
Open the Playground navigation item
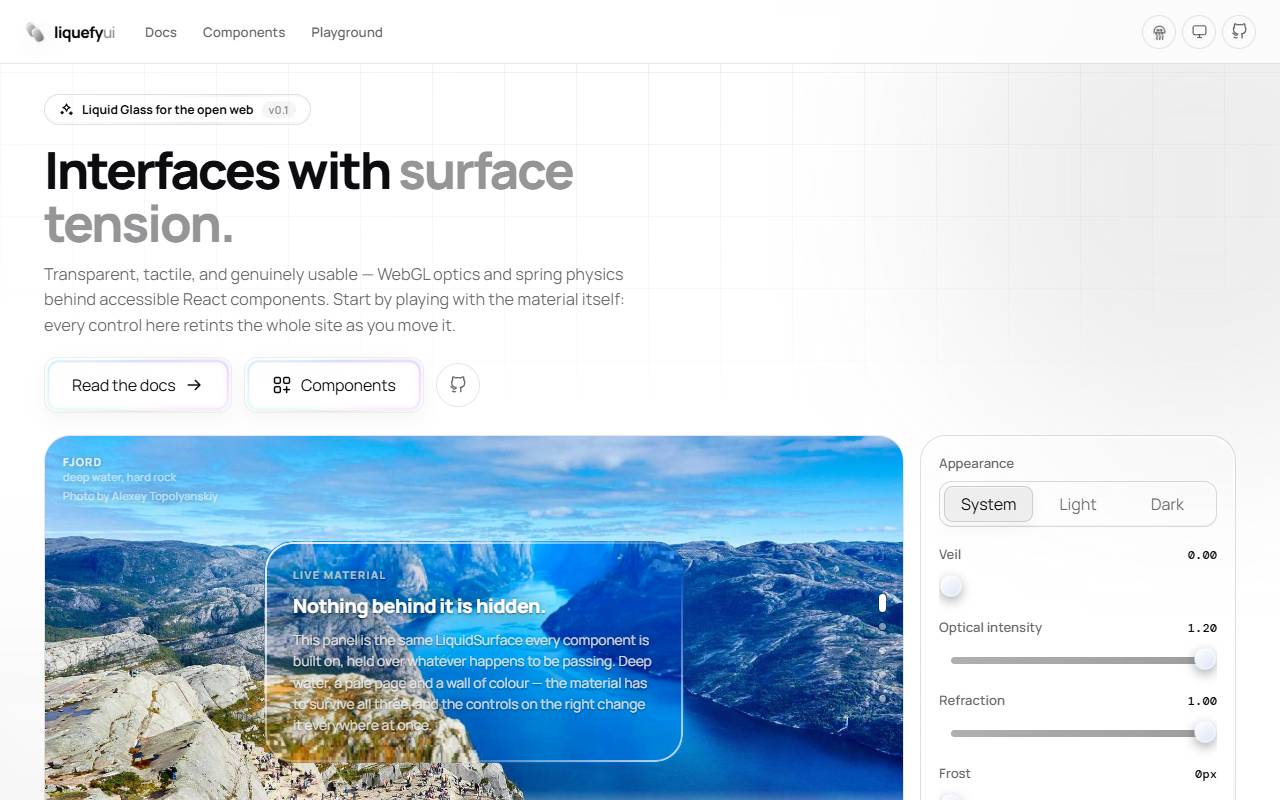347,32
